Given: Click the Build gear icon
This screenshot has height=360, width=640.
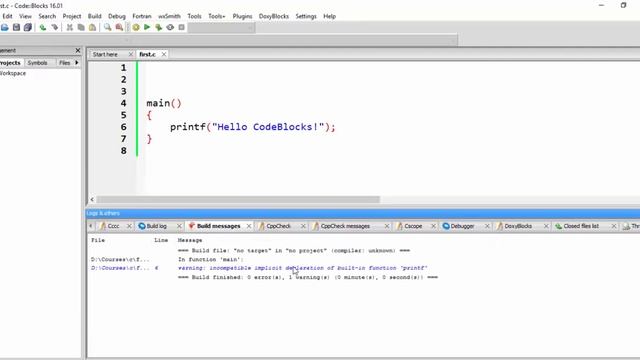Looking at the screenshot, I should pyautogui.click(x=136, y=27).
